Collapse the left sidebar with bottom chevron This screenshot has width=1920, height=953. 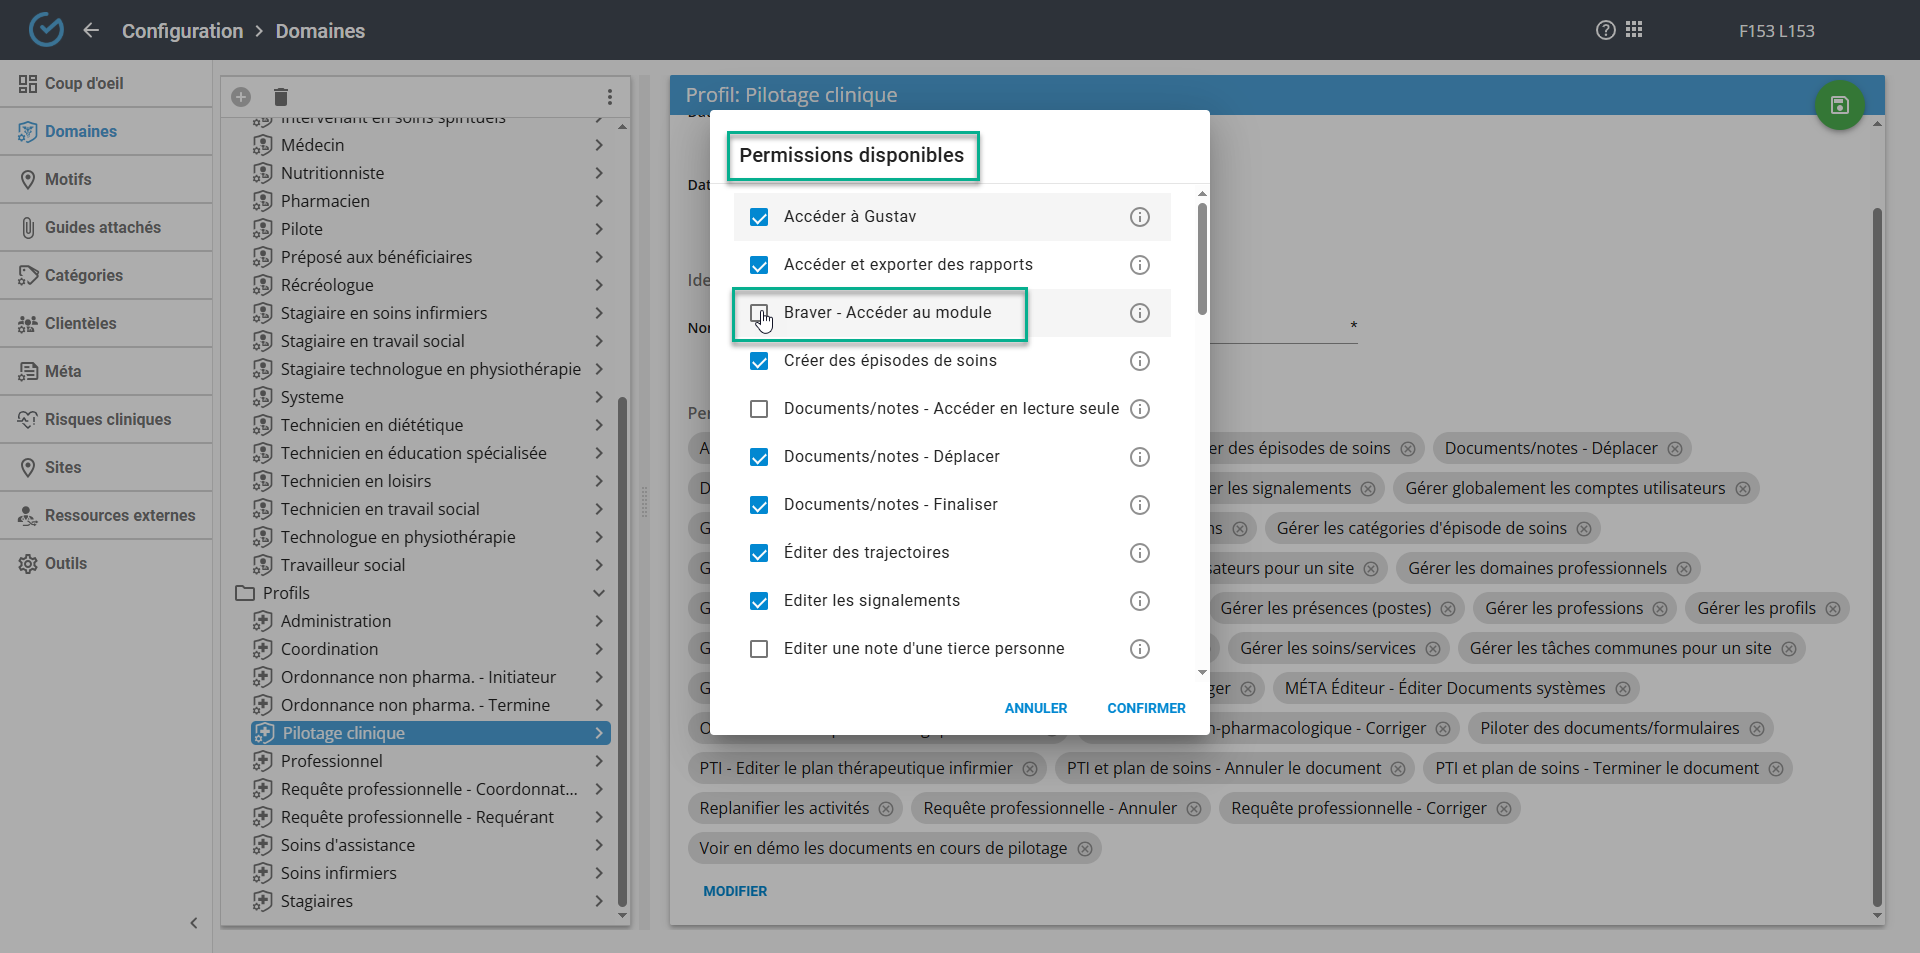pos(194,923)
